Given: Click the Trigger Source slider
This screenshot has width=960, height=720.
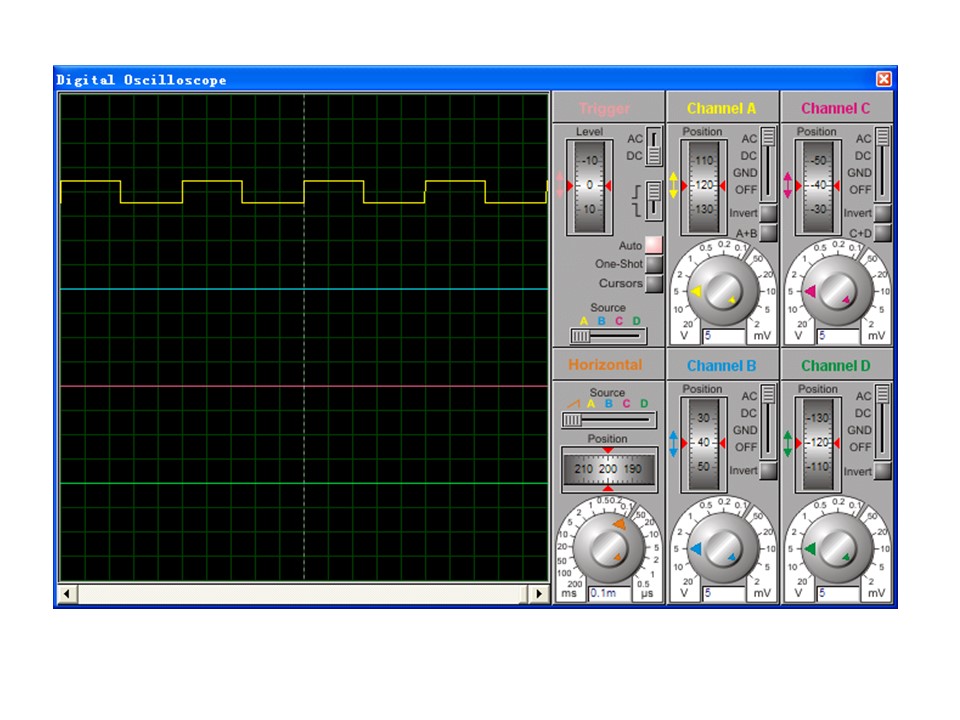Looking at the screenshot, I should tap(607, 336).
